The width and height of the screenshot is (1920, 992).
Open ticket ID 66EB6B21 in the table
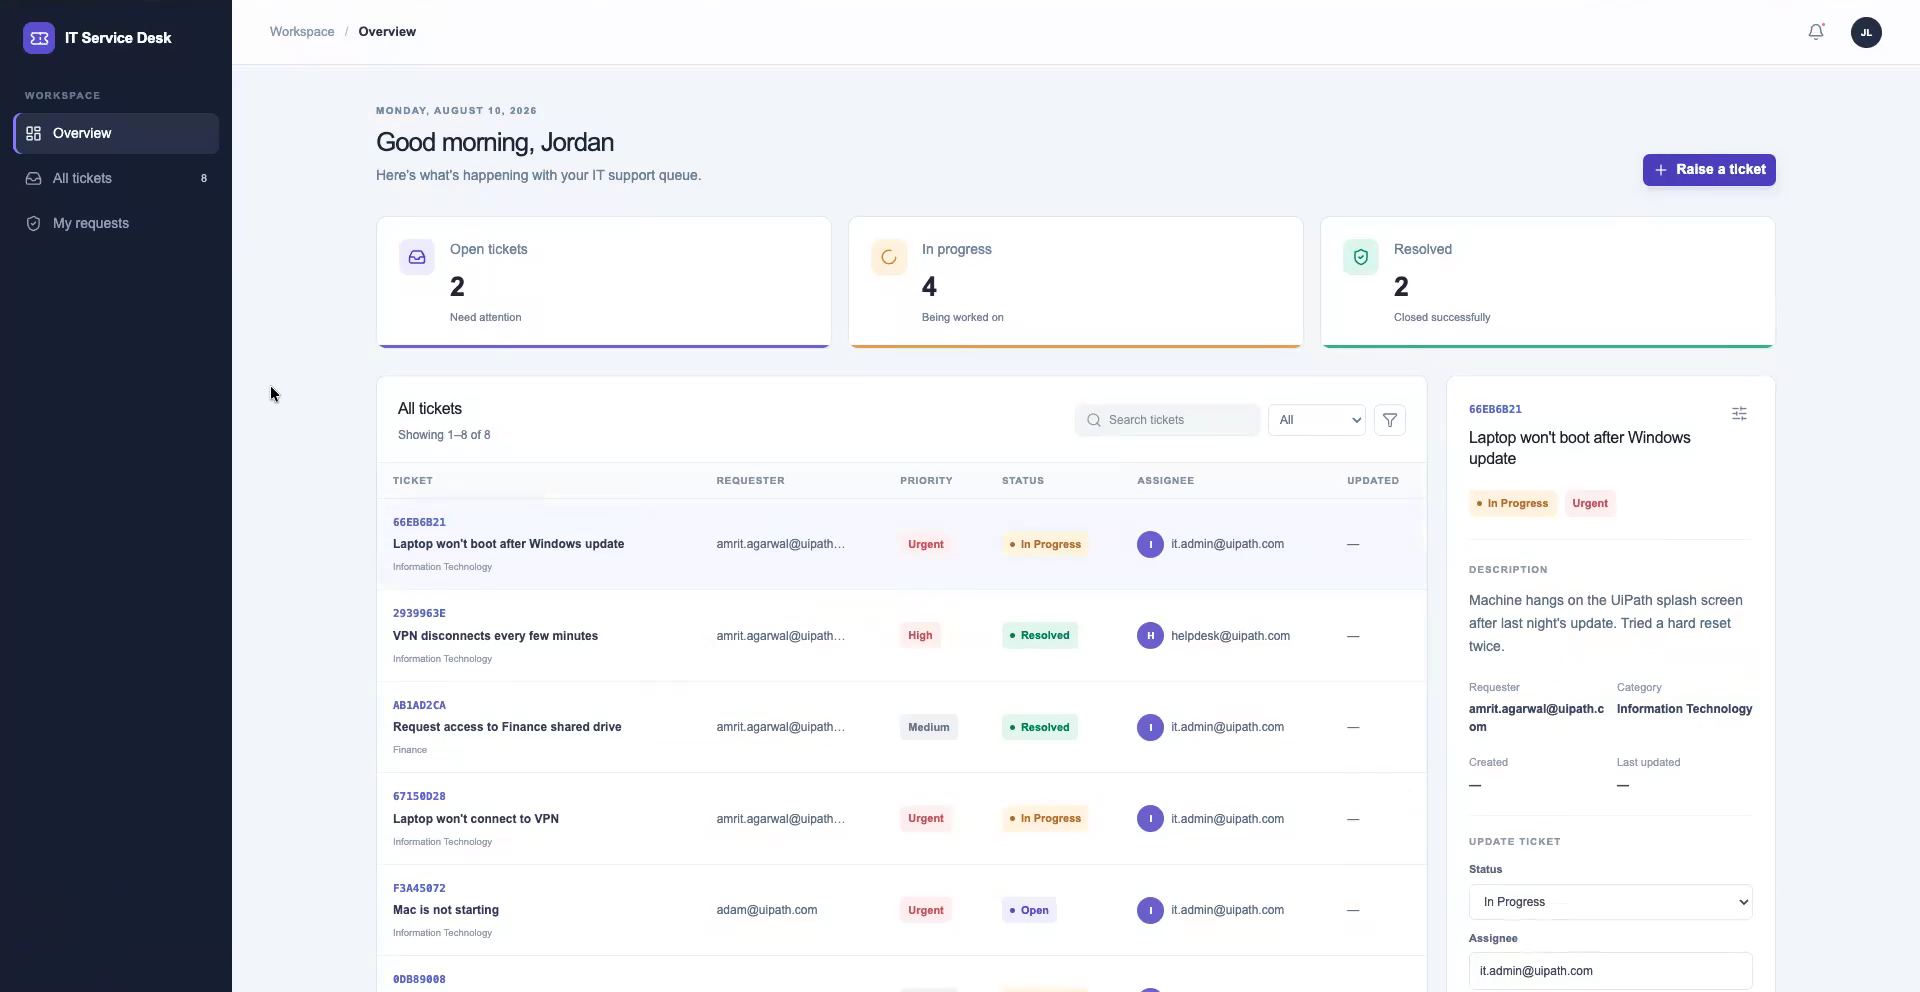419,522
